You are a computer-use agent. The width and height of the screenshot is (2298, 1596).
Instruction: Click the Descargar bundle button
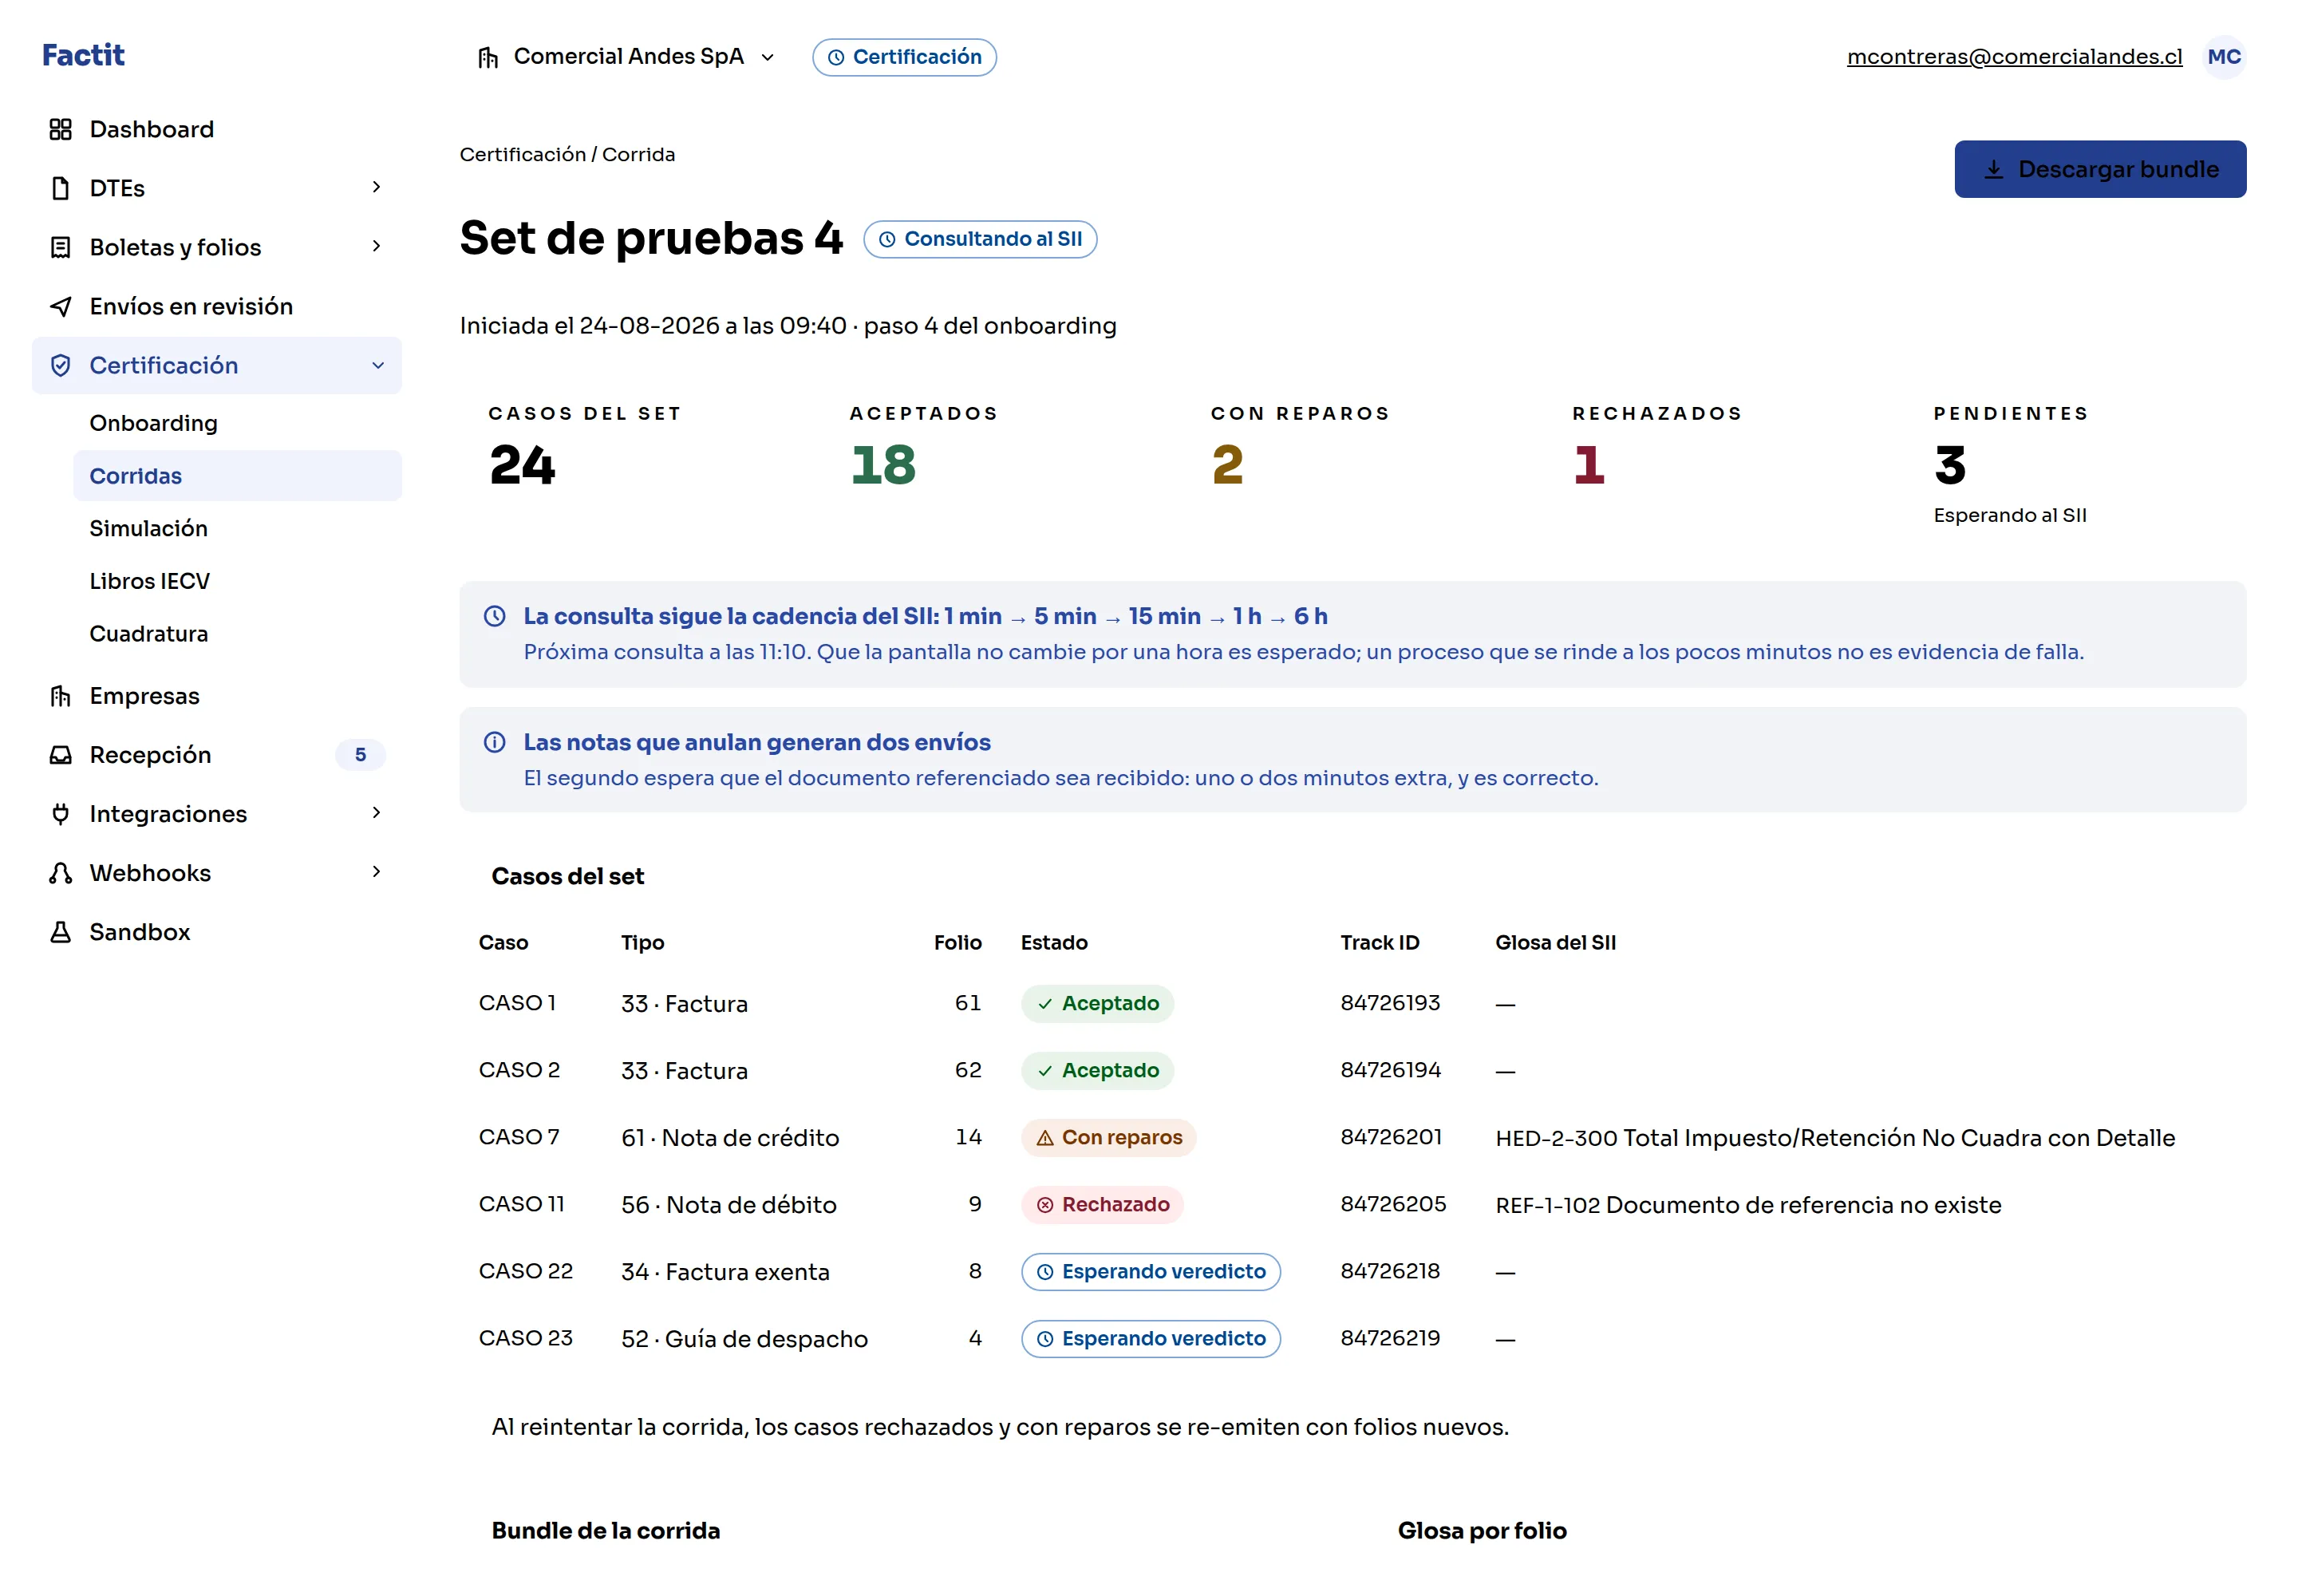coord(2100,169)
